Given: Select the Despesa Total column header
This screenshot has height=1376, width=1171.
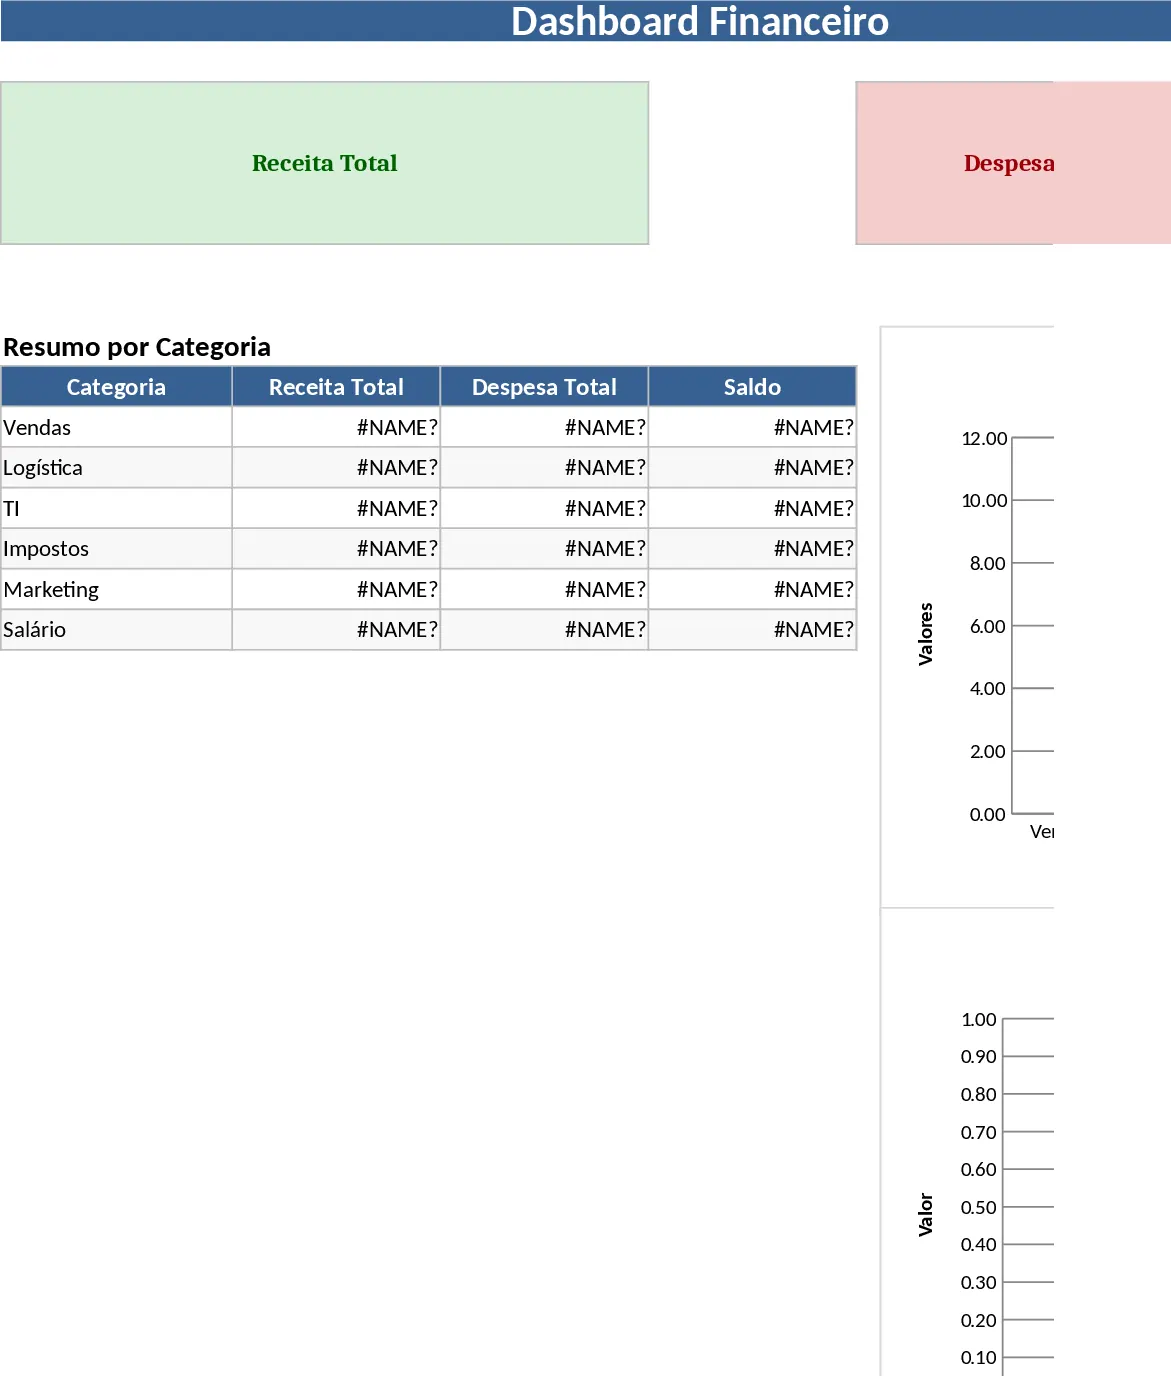Looking at the screenshot, I should click(544, 387).
